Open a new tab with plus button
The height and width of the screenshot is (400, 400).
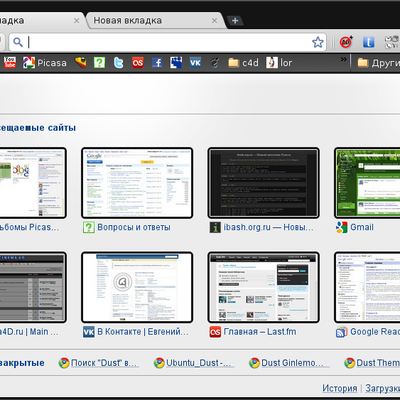point(235,21)
